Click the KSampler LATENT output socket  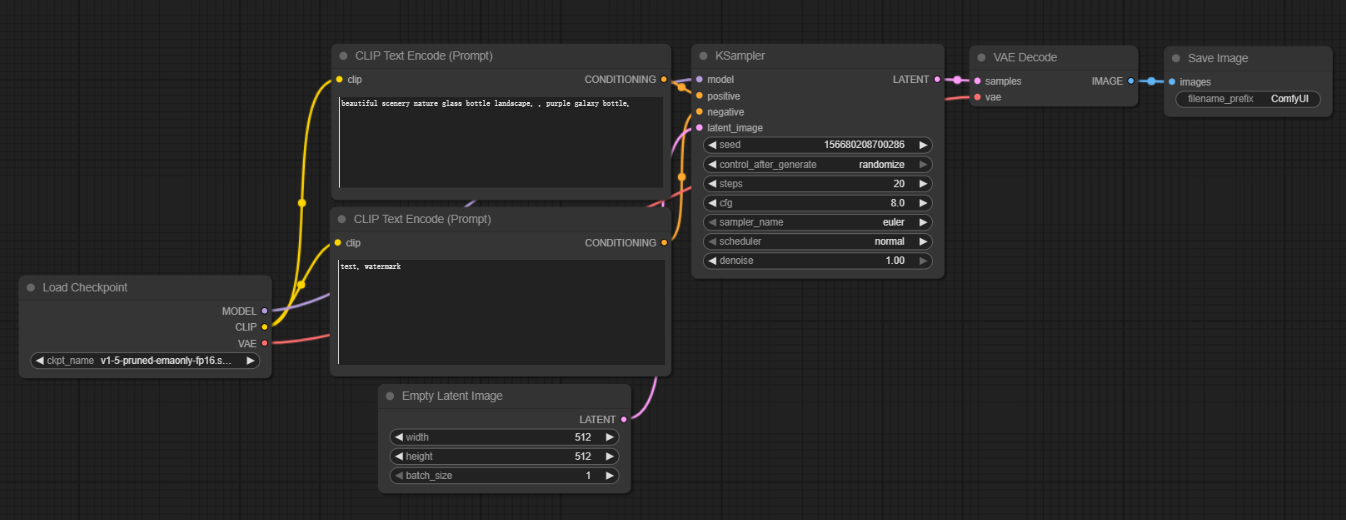click(937, 79)
